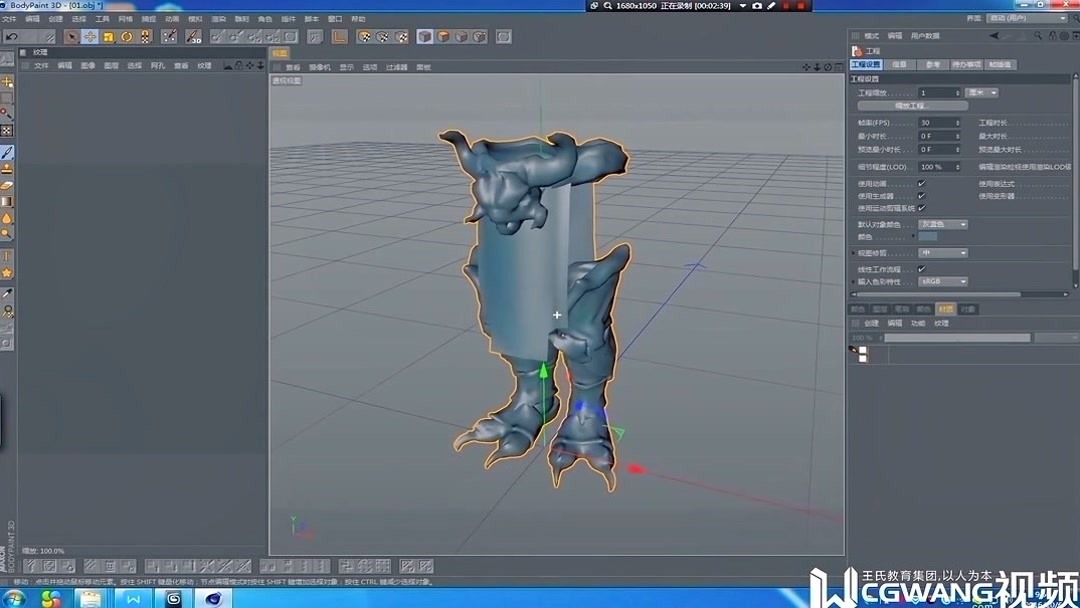Click the 颜色 color swatch
This screenshot has height=608, width=1080.
927,237
